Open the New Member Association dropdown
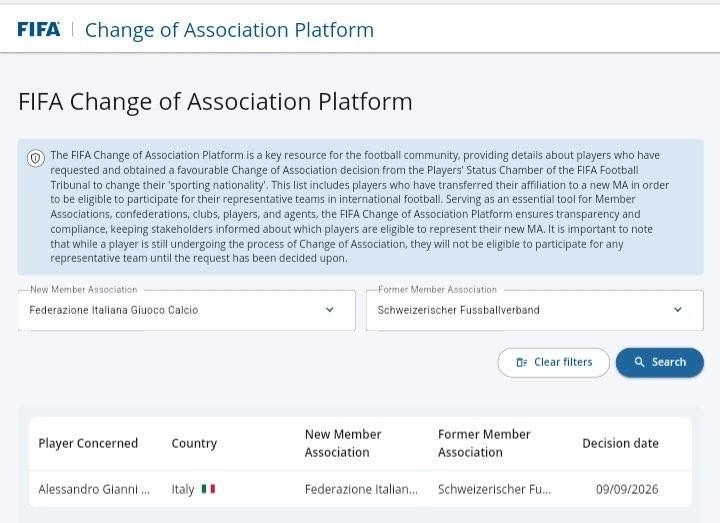The height and width of the screenshot is (523, 720). 186,310
